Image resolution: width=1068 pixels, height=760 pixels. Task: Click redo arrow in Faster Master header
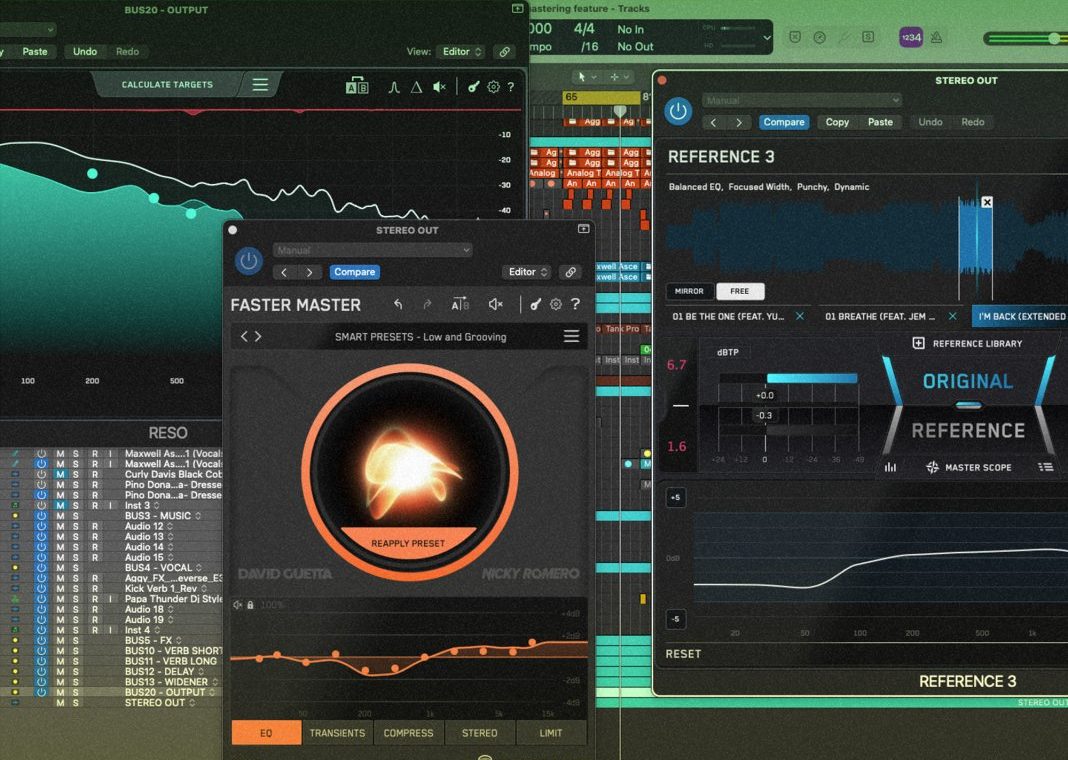[427, 304]
